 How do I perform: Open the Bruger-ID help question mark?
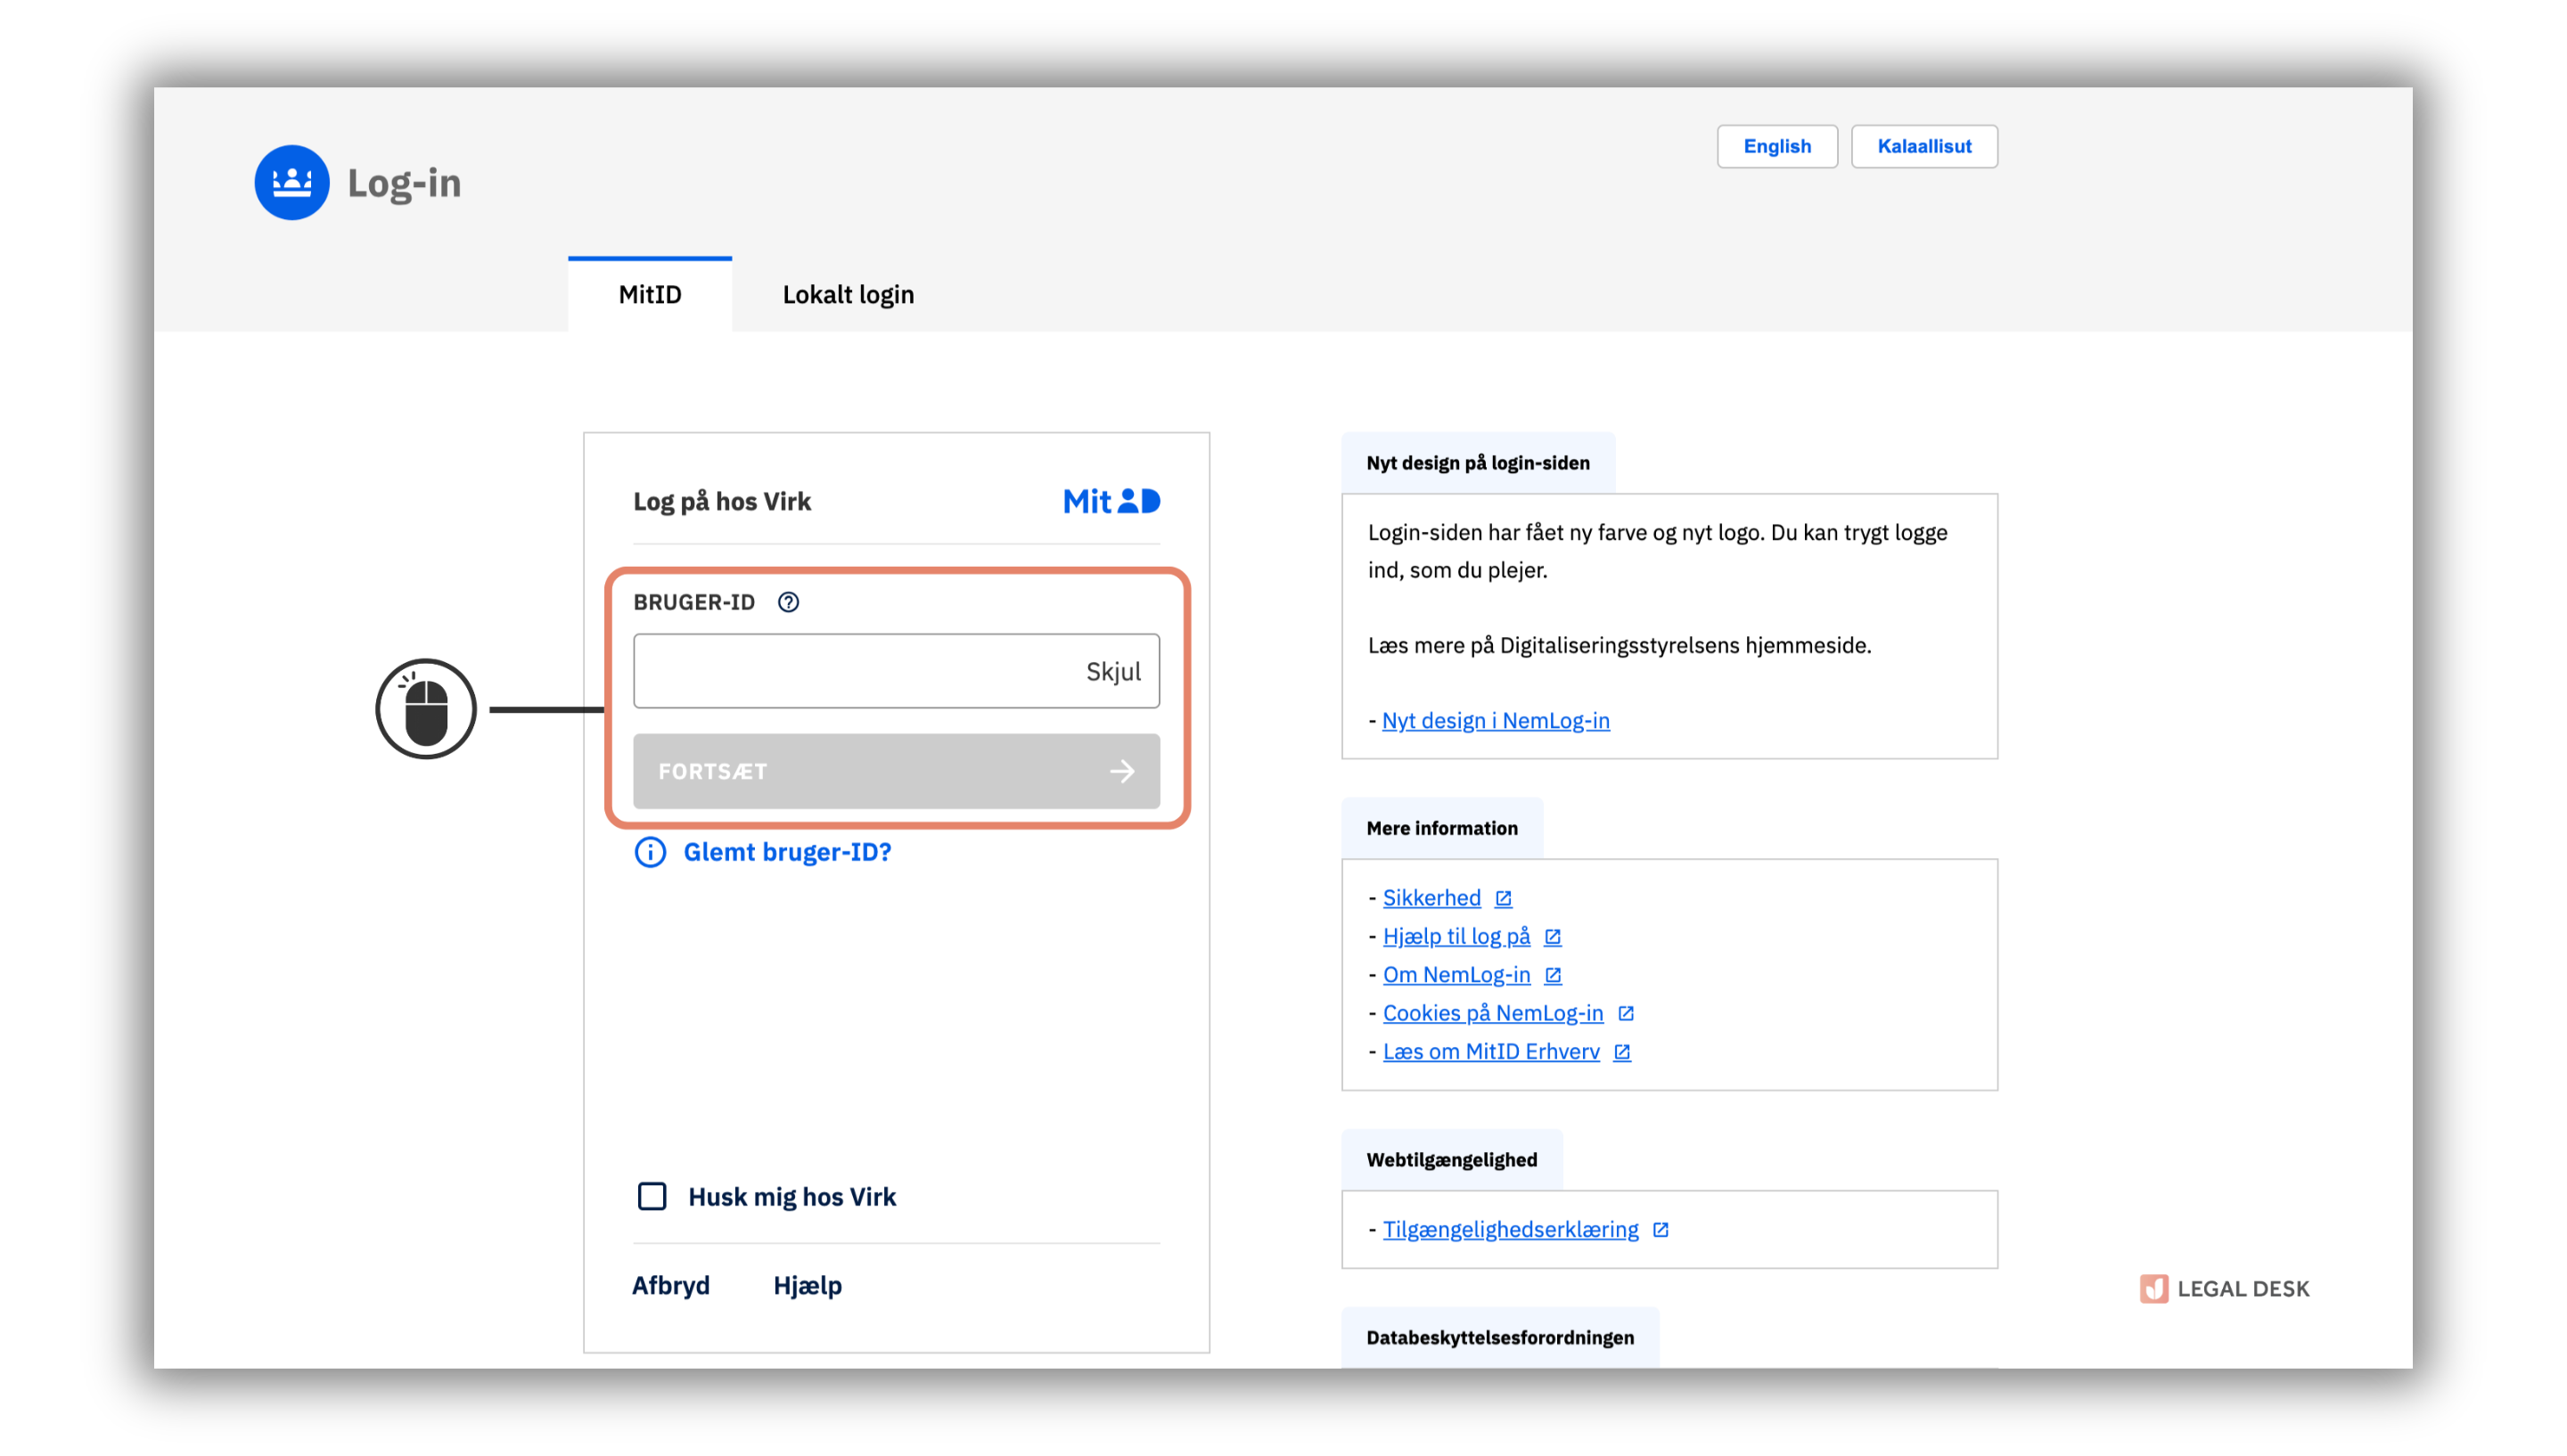[788, 602]
